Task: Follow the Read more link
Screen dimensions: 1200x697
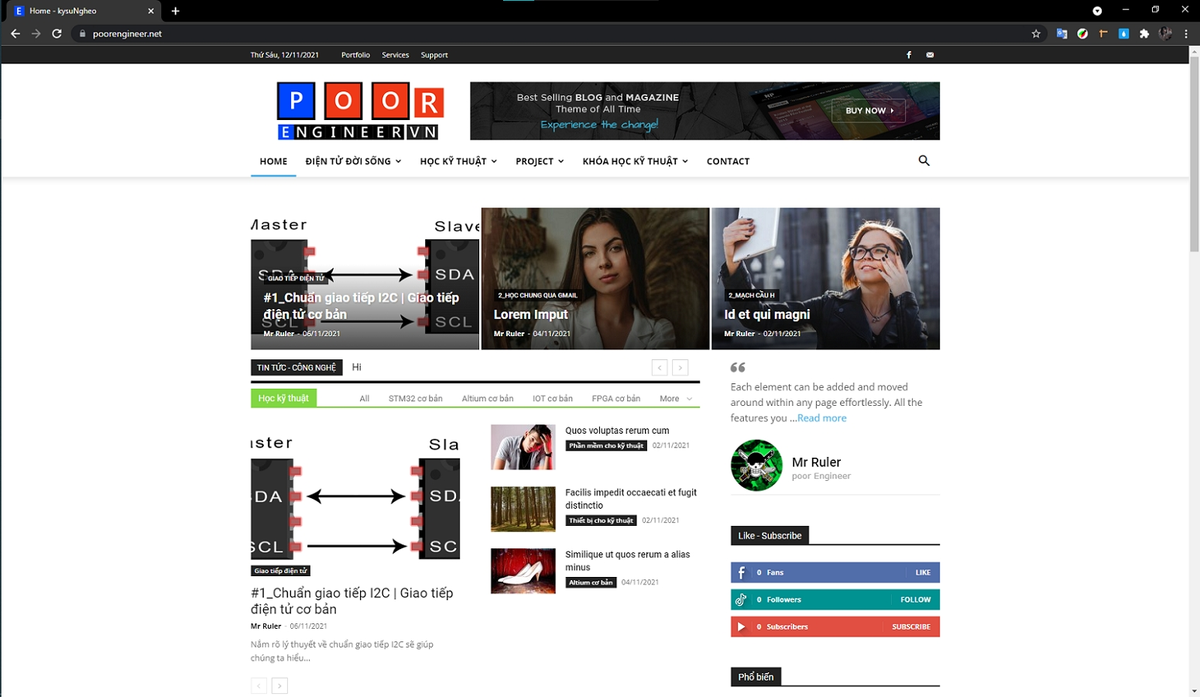Action: tap(822, 418)
